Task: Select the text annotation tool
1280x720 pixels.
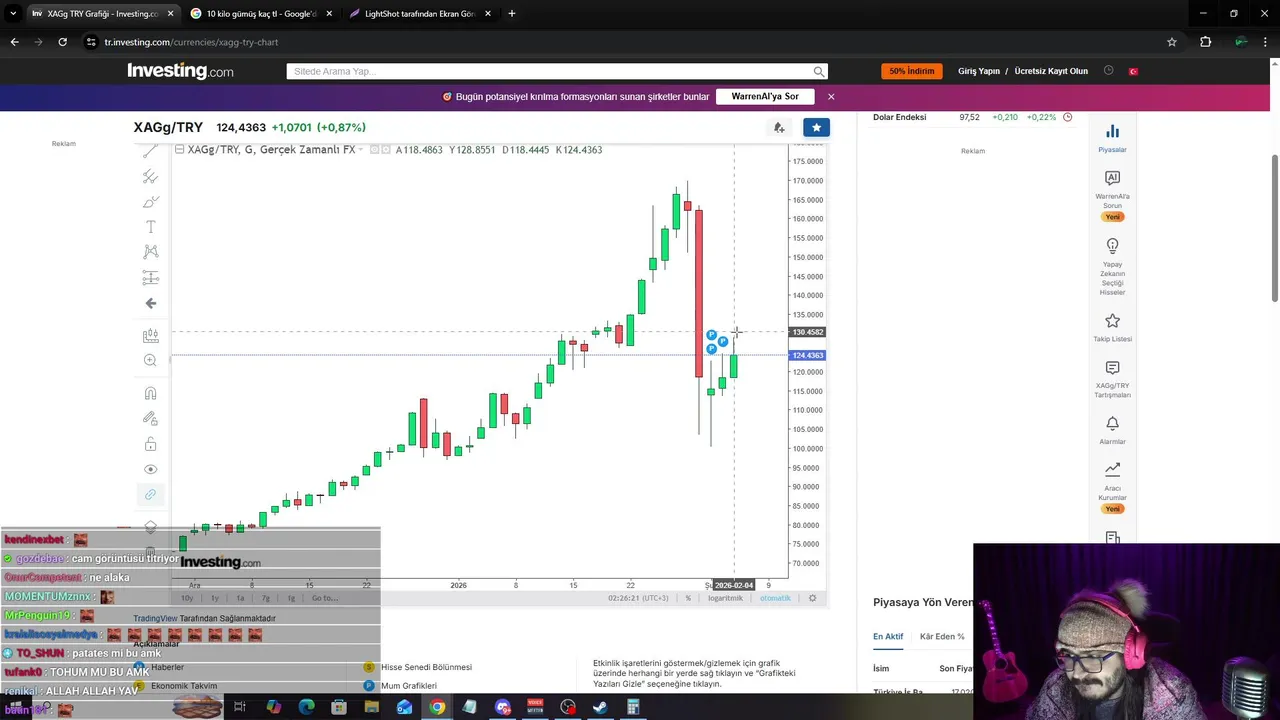Action: click(x=150, y=227)
